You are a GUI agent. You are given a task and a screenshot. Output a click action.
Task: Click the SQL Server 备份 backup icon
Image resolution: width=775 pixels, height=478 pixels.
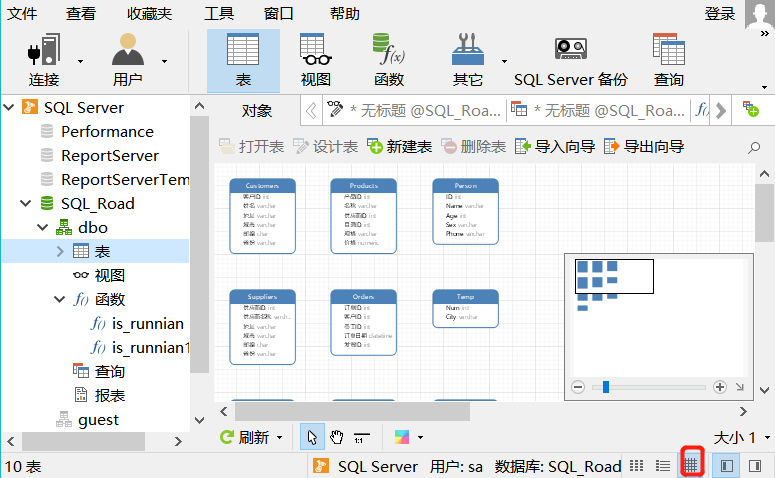(570, 58)
